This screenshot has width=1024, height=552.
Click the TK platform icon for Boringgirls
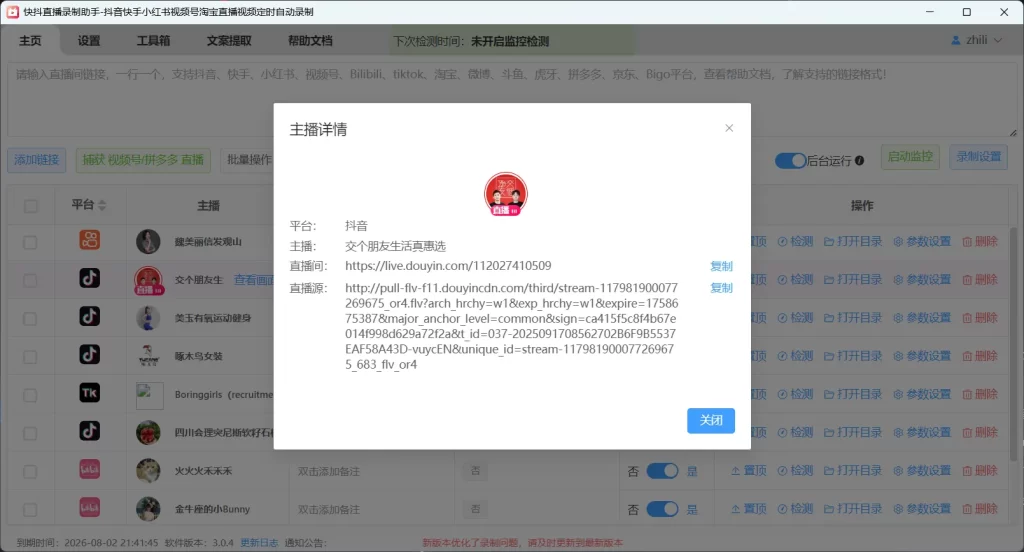(x=89, y=393)
